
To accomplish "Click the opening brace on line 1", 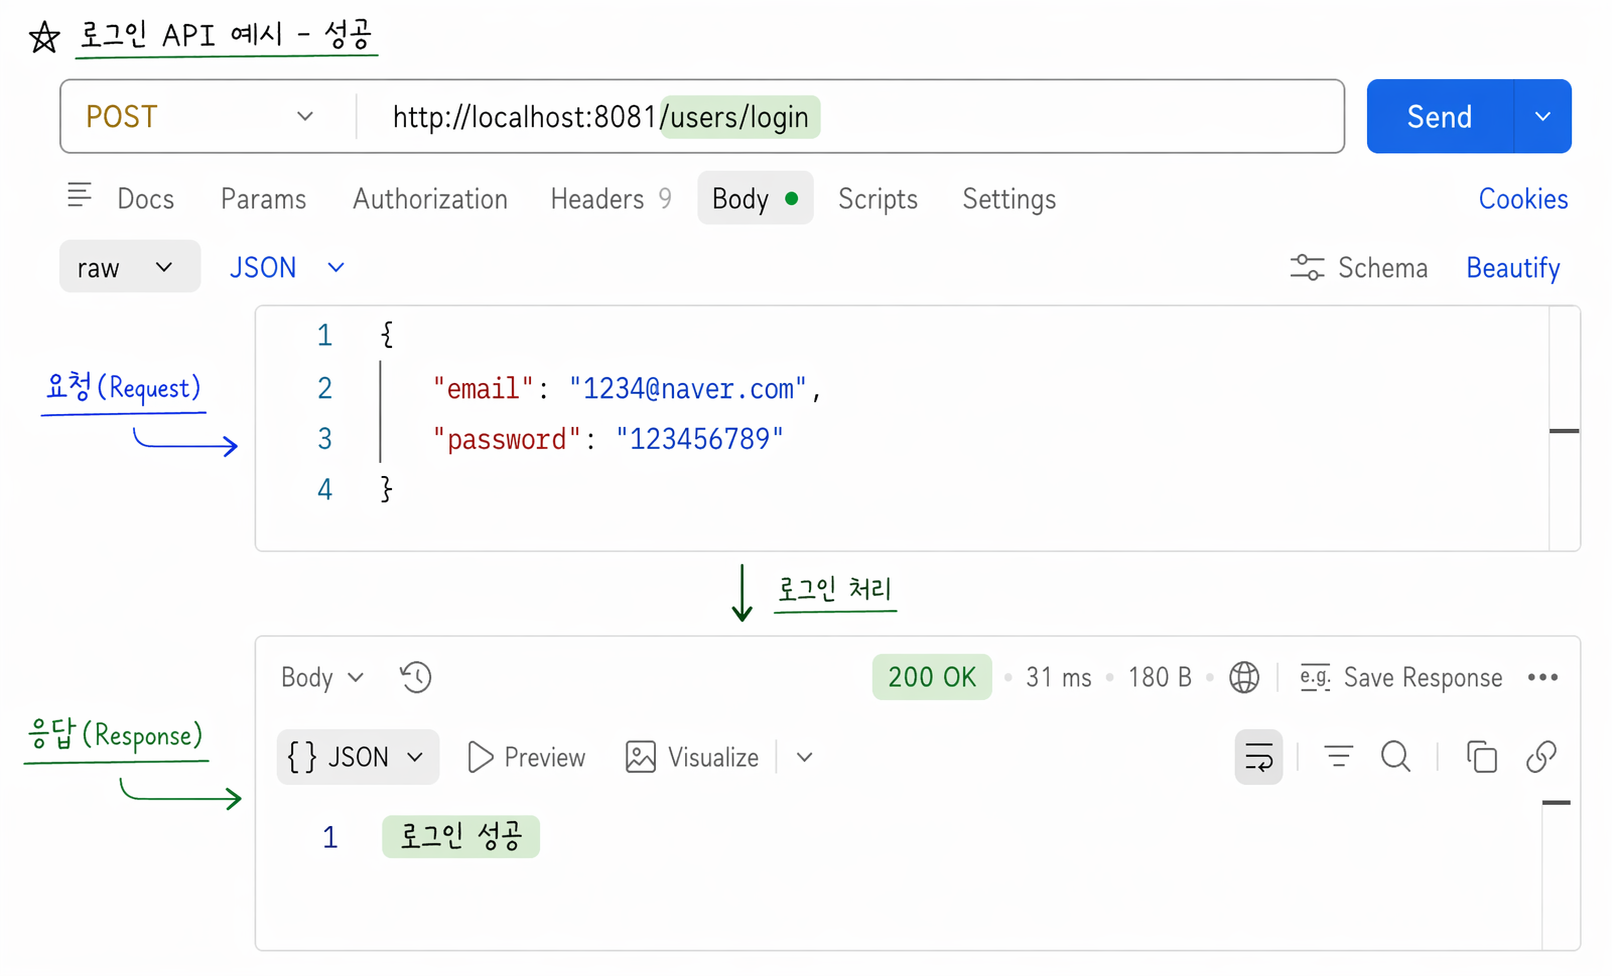I will click(387, 334).
